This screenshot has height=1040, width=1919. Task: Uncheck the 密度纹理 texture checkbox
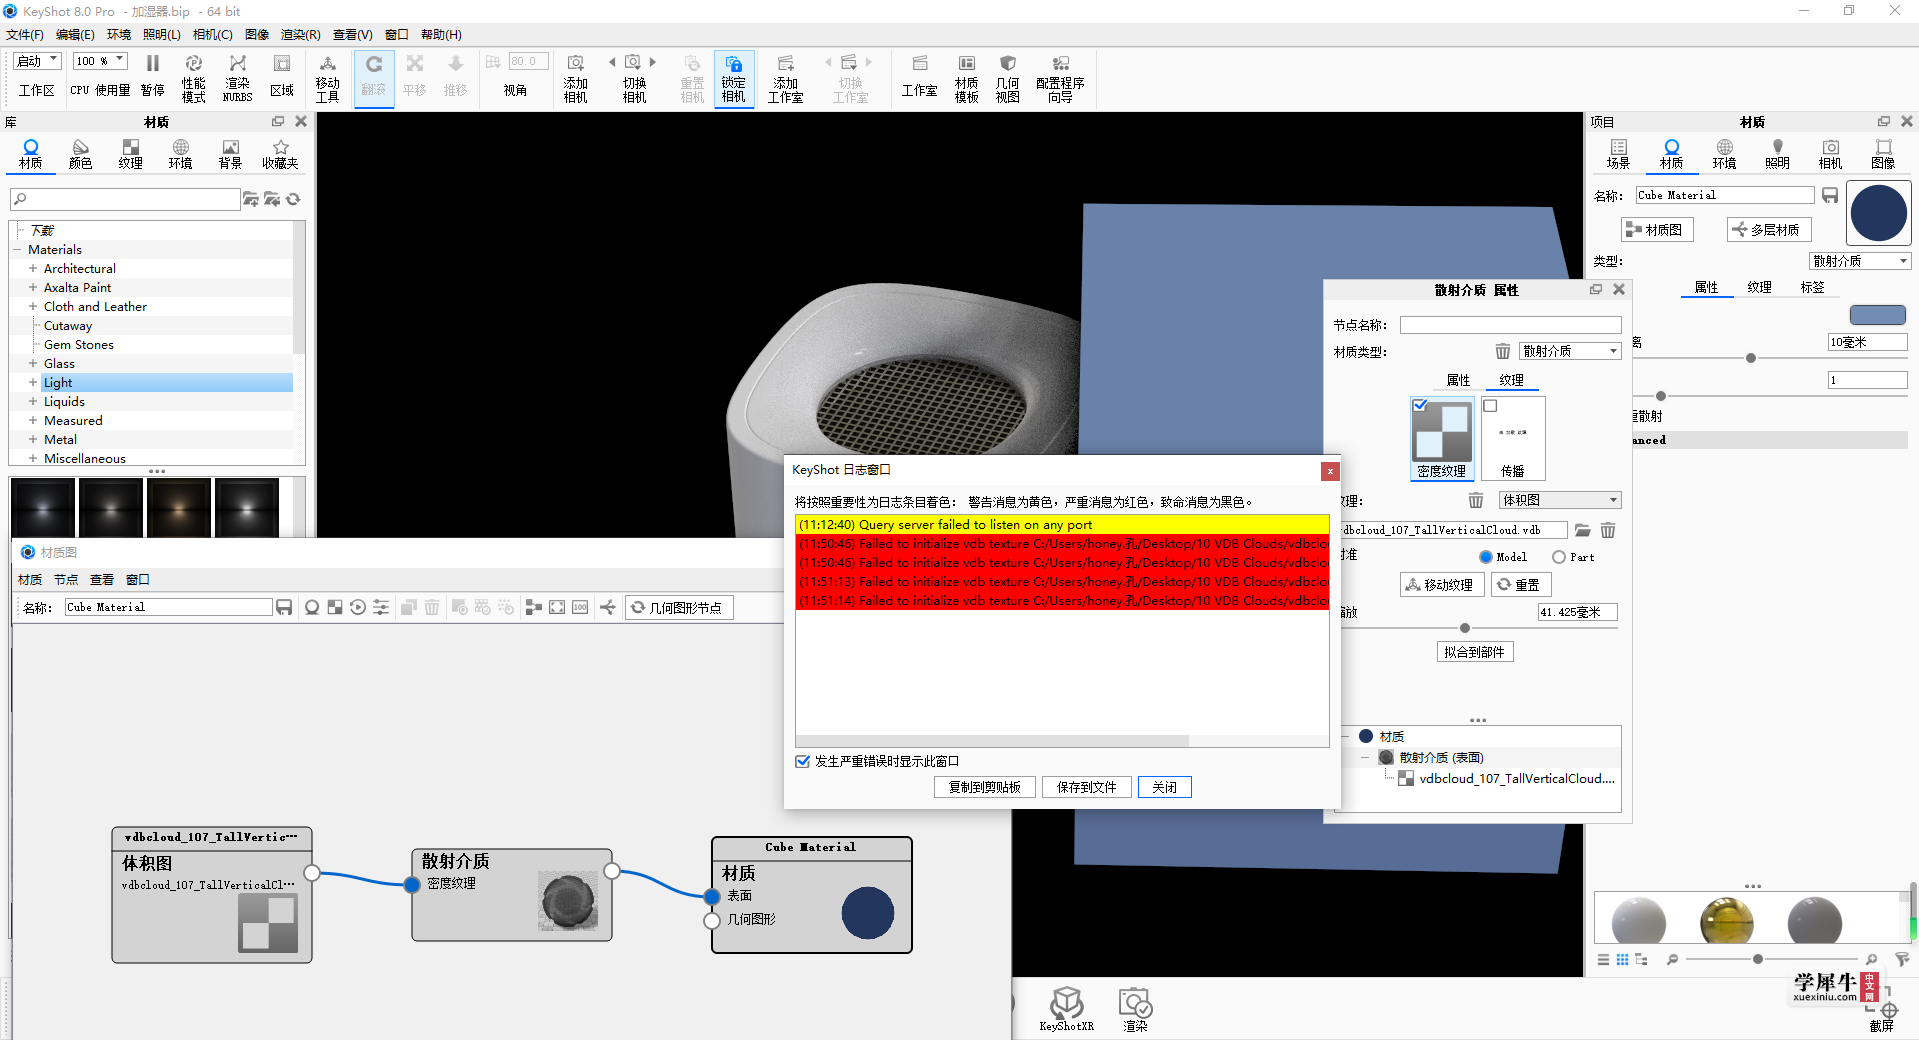click(x=1420, y=405)
